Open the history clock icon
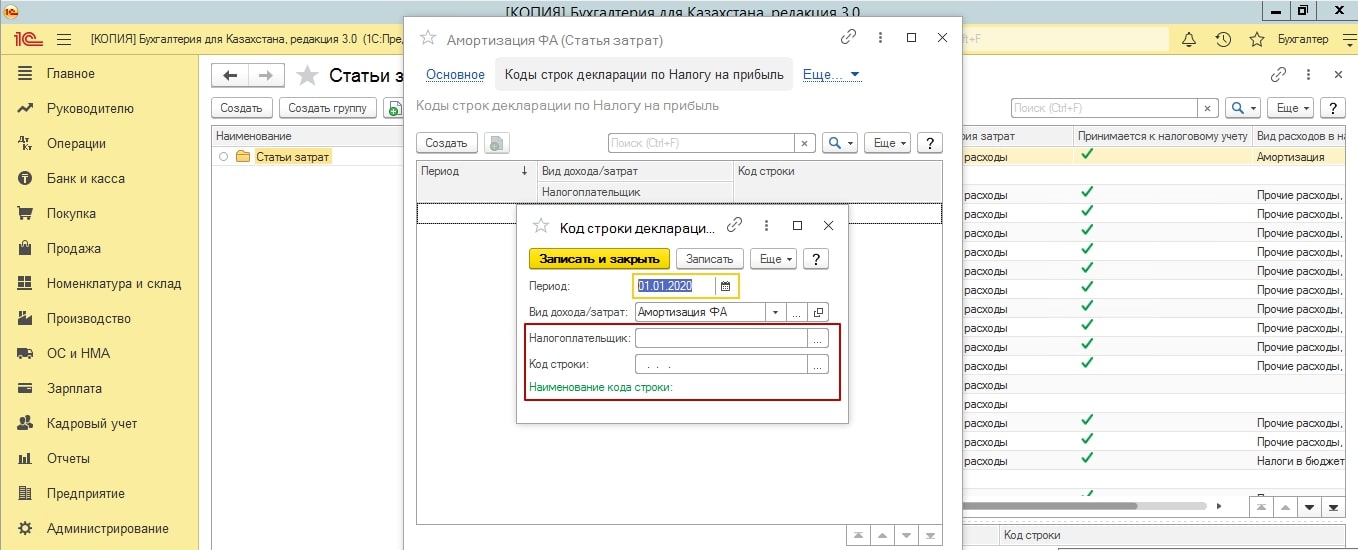The image size is (1358, 550). point(1223,40)
